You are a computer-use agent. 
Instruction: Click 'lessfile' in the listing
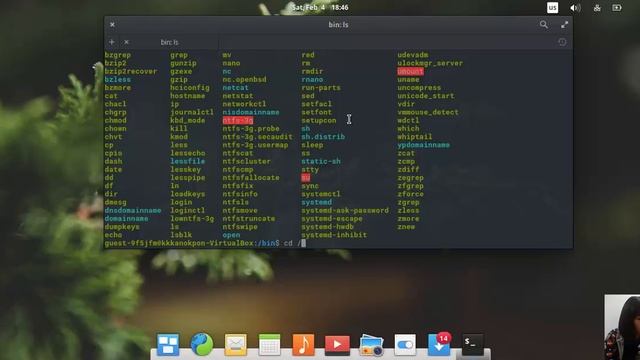188,161
